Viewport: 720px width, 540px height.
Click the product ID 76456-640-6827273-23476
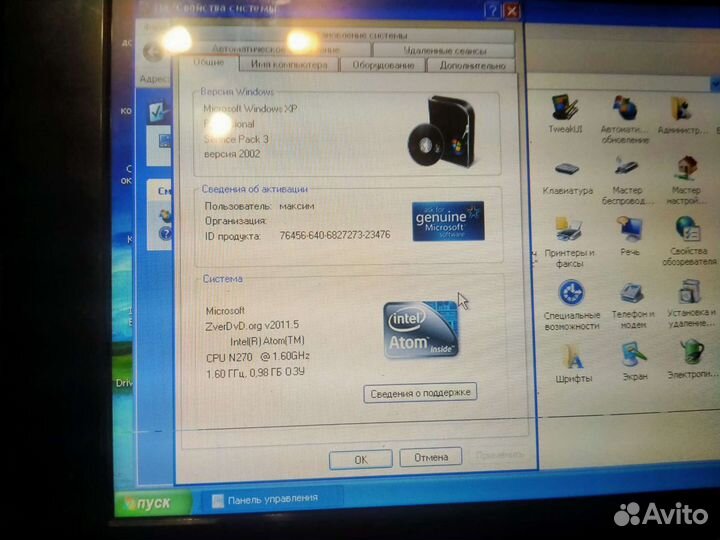(335, 235)
